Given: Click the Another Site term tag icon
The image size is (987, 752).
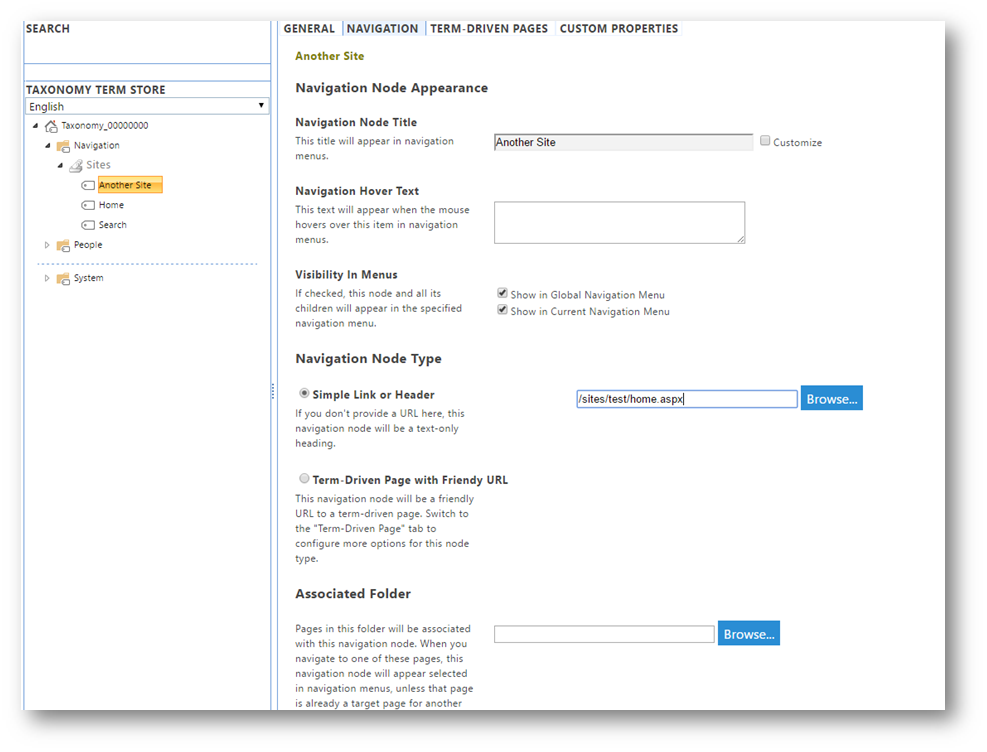Looking at the screenshot, I should [88, 186].
